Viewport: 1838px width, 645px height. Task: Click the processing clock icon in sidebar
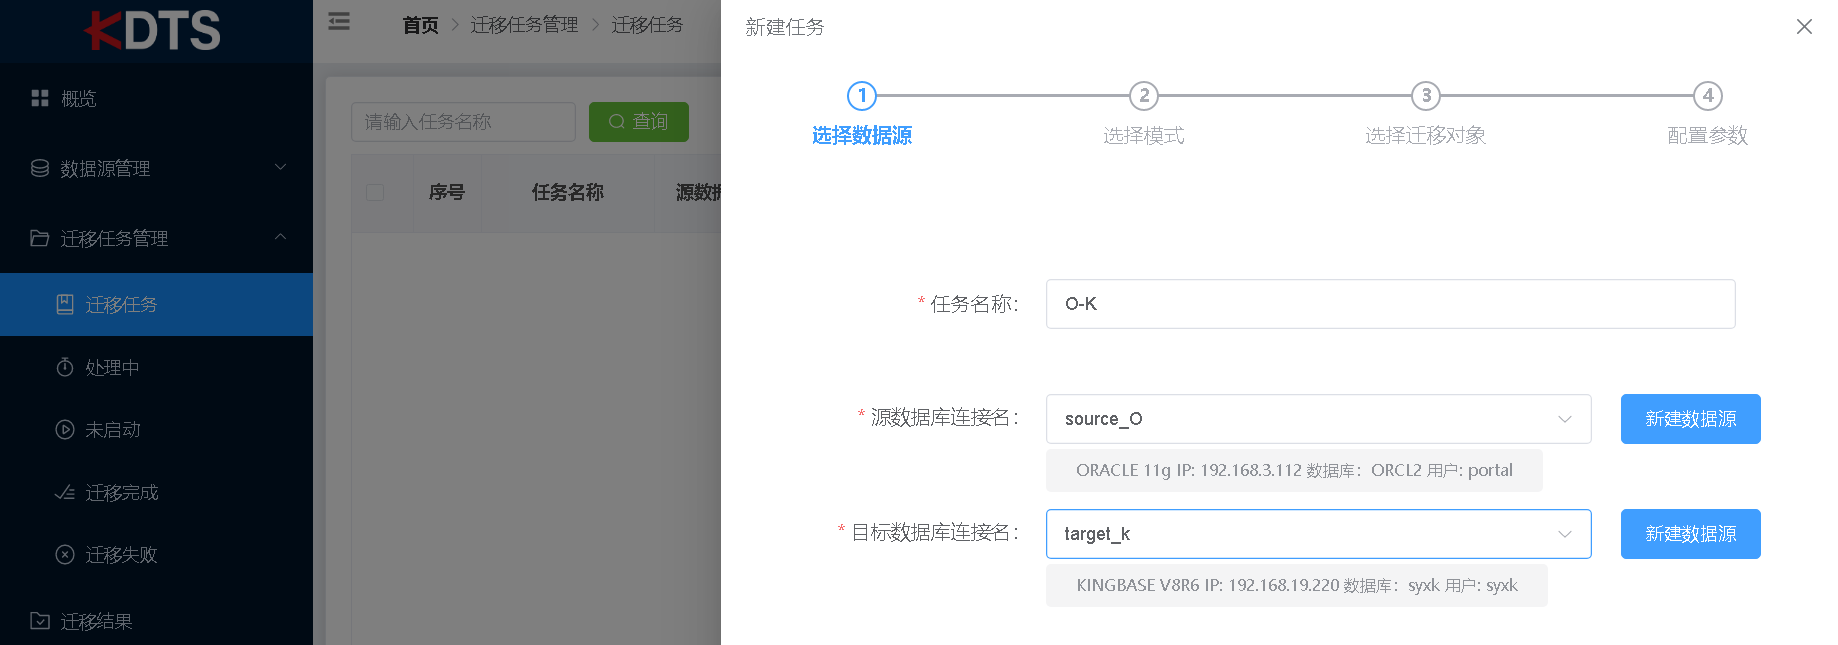[x=65, y=367]
